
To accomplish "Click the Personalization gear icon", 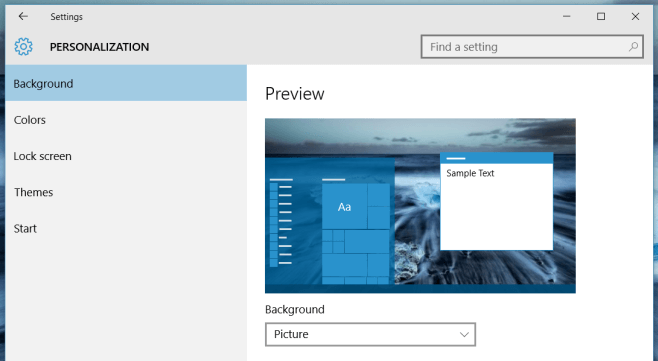I will click(23, 47).
